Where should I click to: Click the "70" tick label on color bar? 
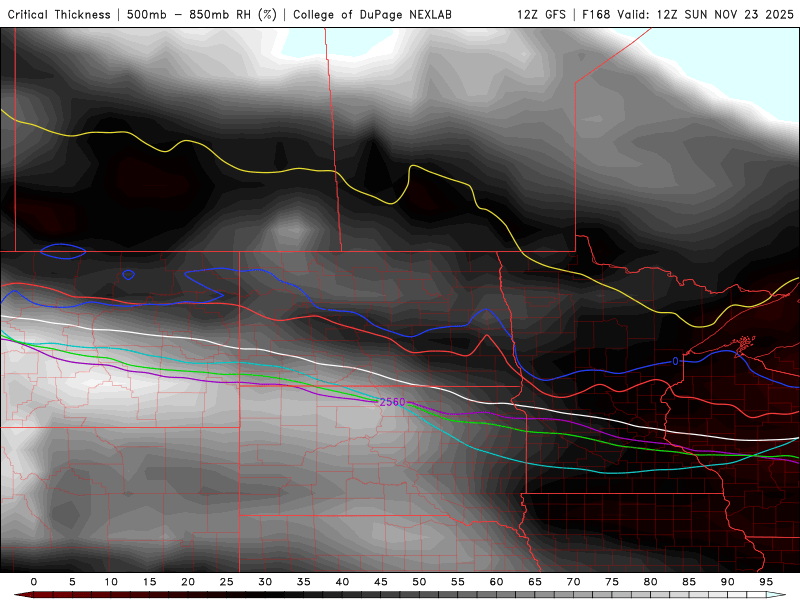pyautogui.click(x=573, y=582)
